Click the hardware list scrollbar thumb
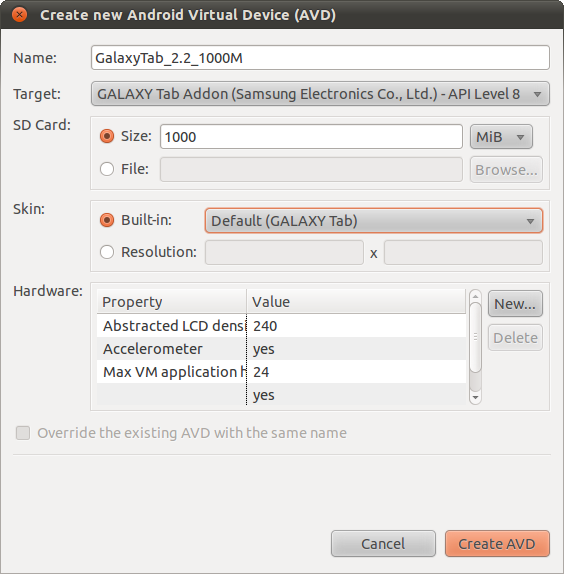The height and width of the screenshot is (574, 564). (475, 338)
